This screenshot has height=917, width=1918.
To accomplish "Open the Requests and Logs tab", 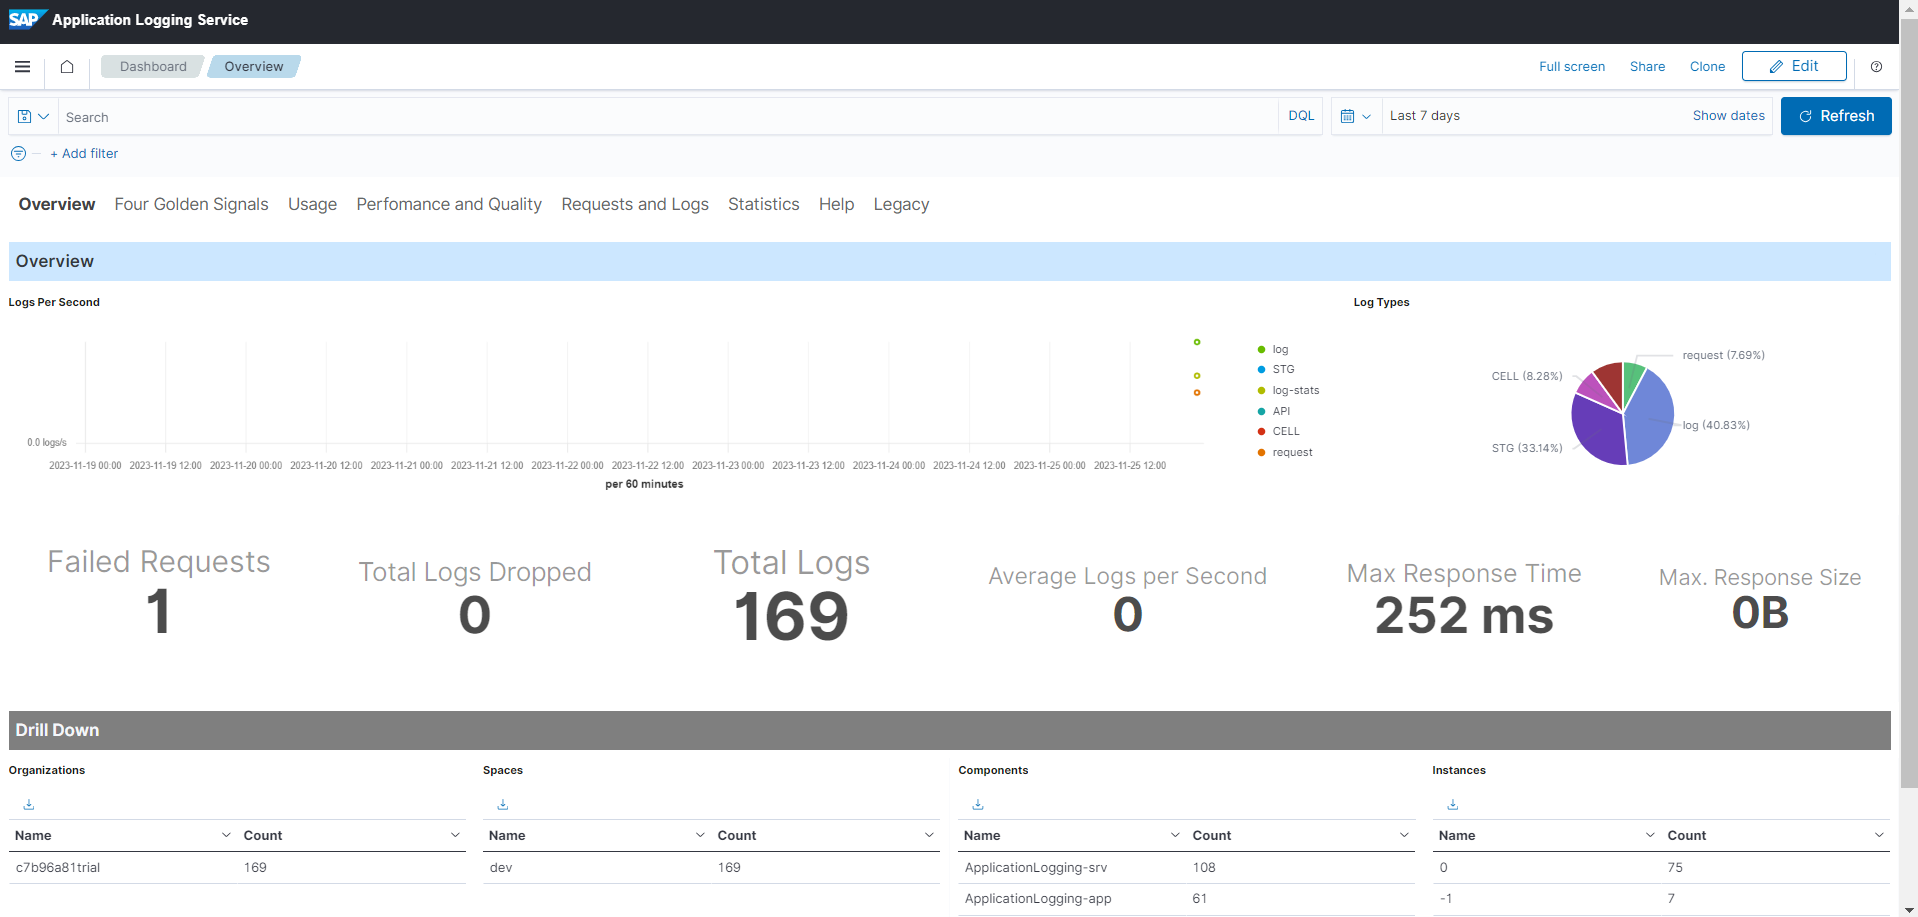I will [634, 205].
